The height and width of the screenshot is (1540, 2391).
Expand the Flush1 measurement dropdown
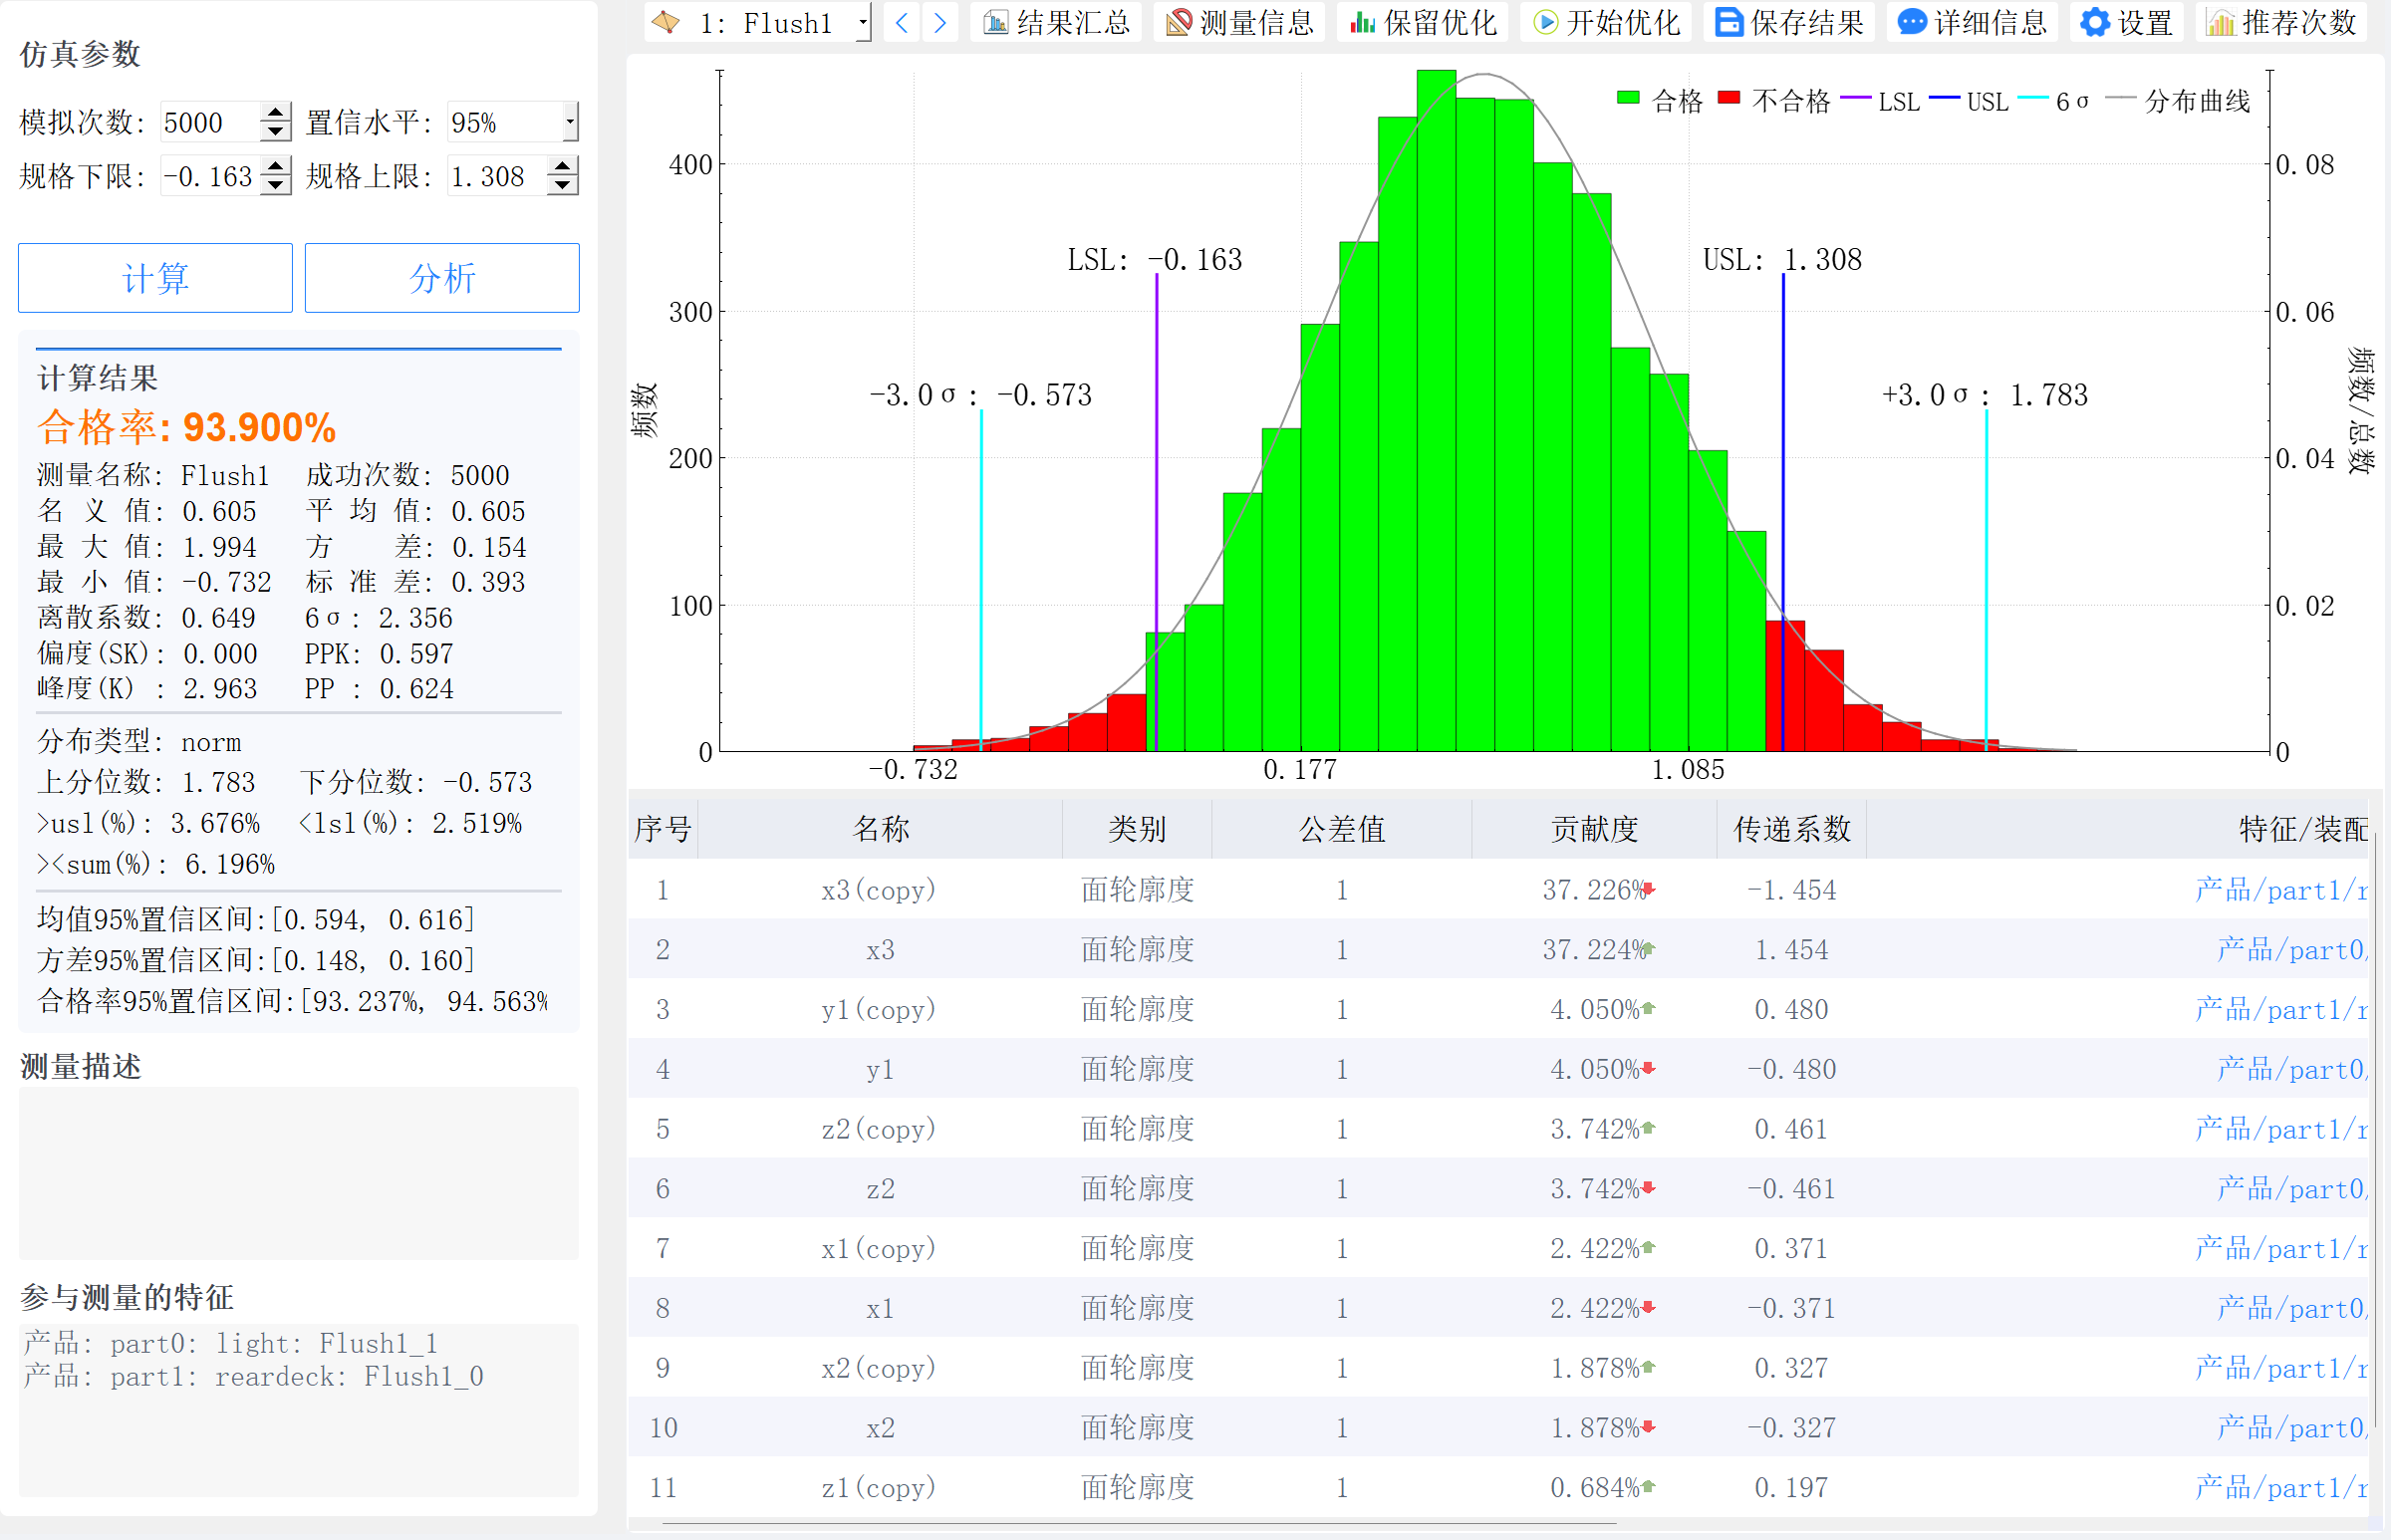[x=862, y=22]
